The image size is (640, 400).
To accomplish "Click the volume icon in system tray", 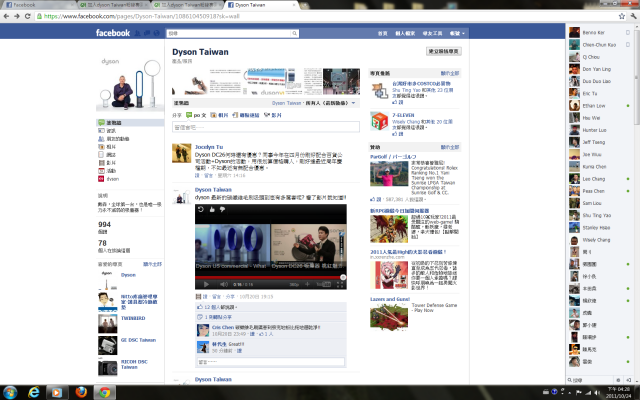I will pyautogui.click(x=597, y=393).
